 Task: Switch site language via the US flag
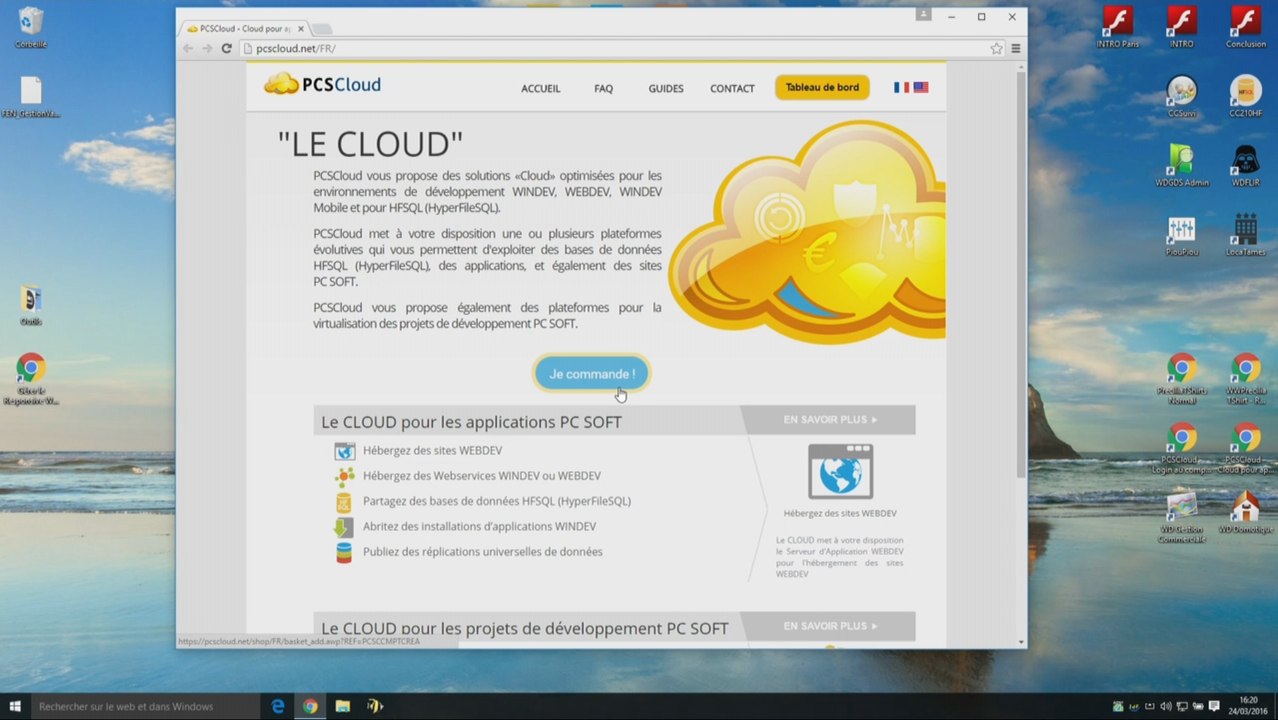point(921,88)
